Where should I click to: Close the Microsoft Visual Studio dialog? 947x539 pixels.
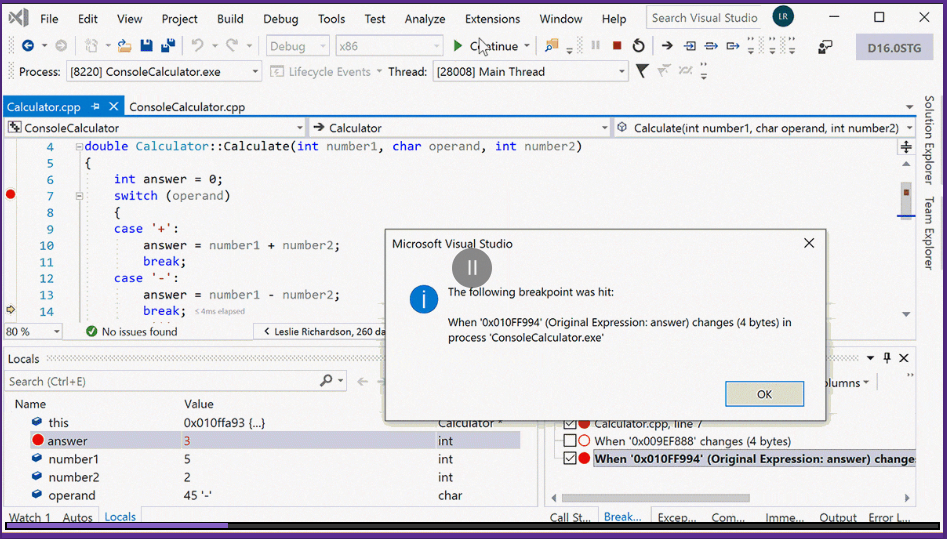(x=809, y=243)
